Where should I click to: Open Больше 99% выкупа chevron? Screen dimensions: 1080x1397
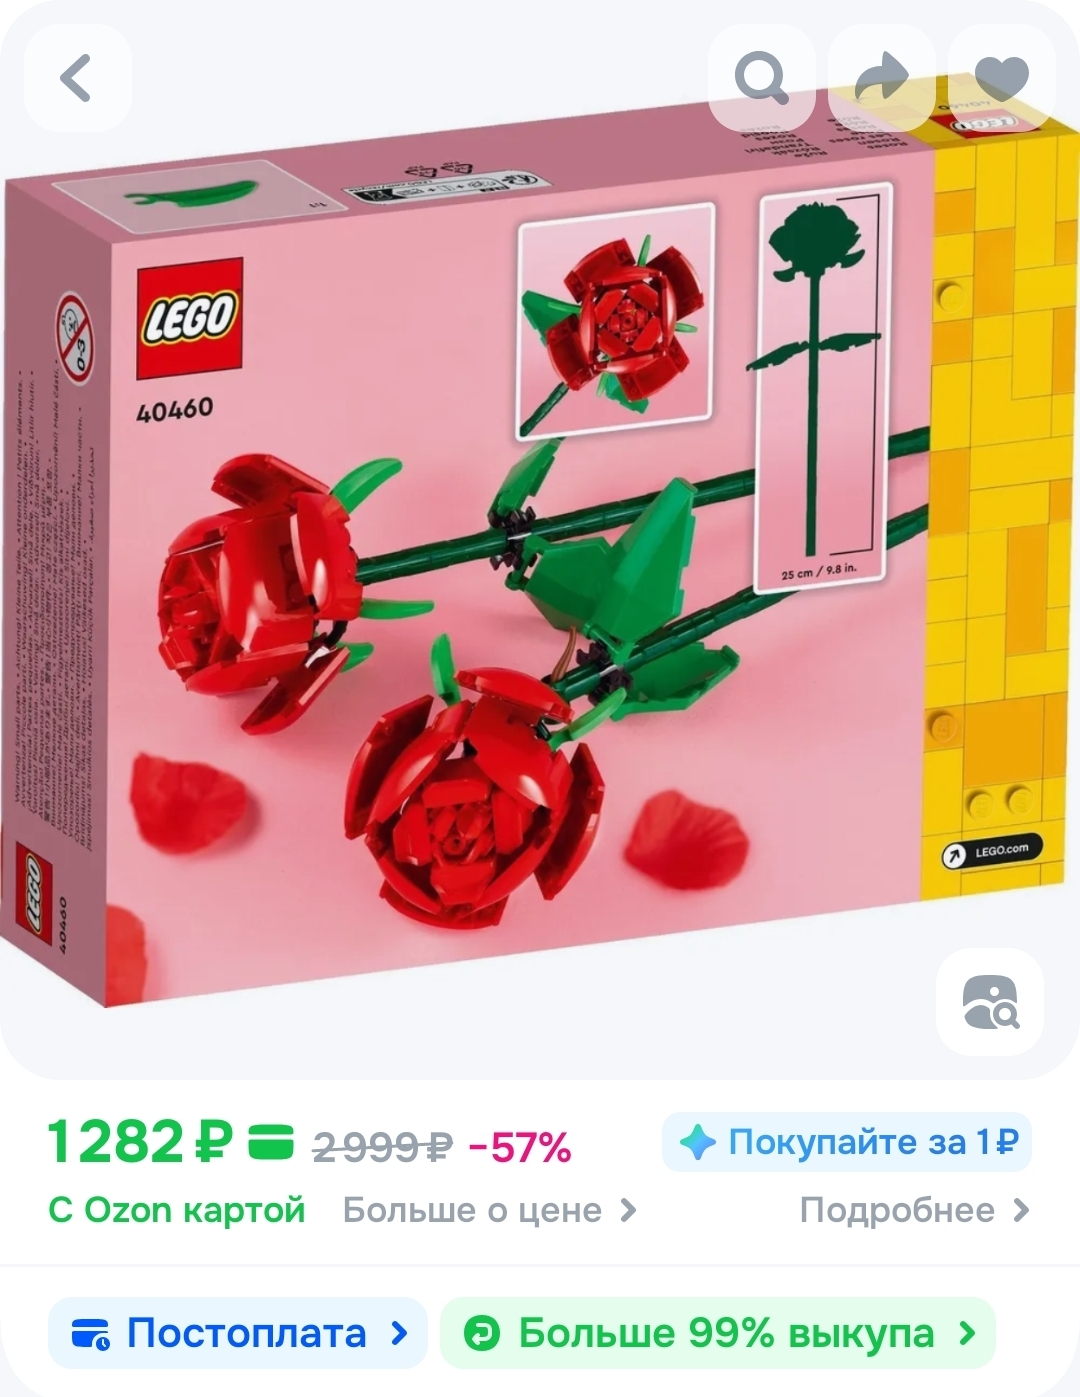click(967, 1333)
